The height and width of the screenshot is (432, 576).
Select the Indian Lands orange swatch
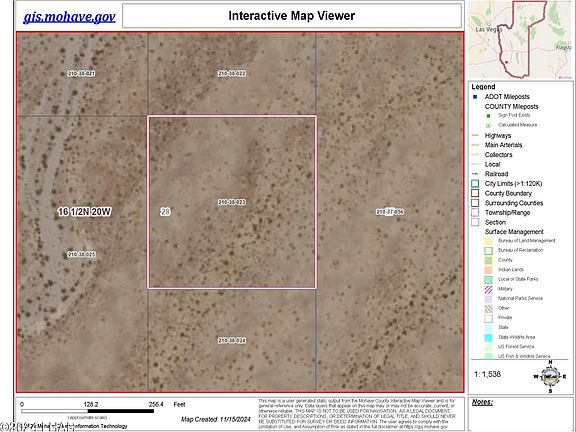click(489, 270)
